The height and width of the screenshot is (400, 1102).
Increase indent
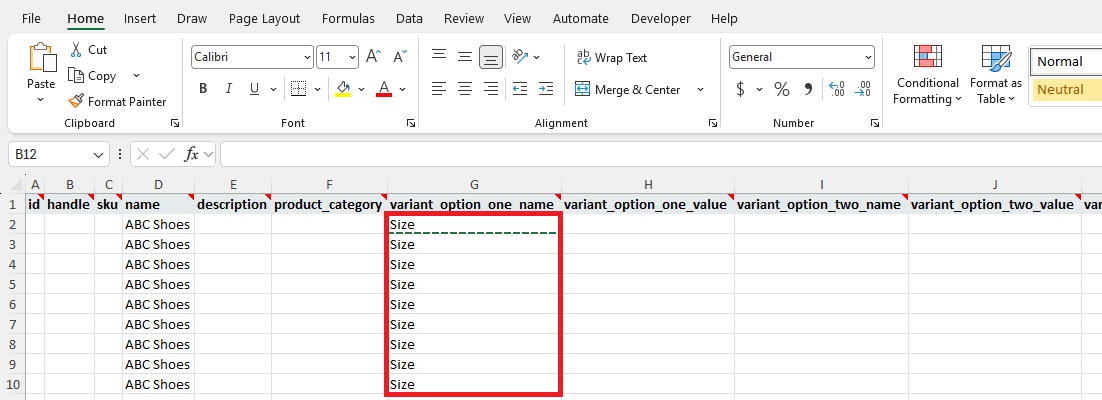(x=545, y=89)
